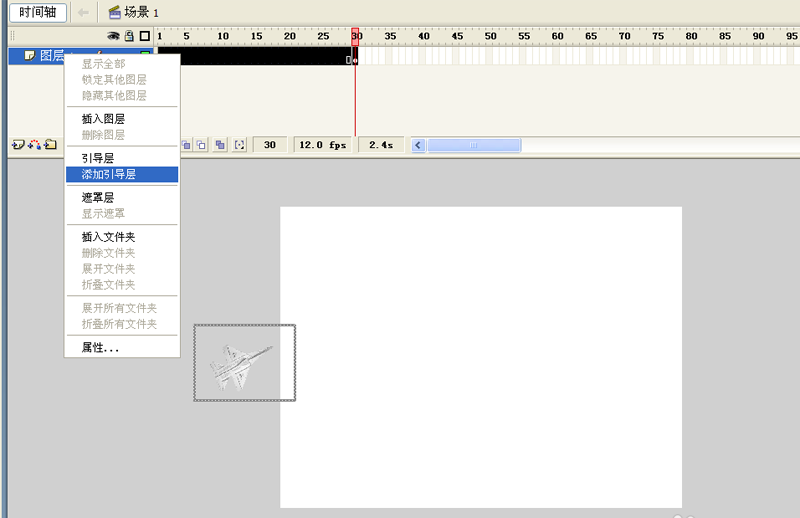The image size is (800, 518).
Task: Click frame 45 on the timeline ruler
Action: coord(457,36)
